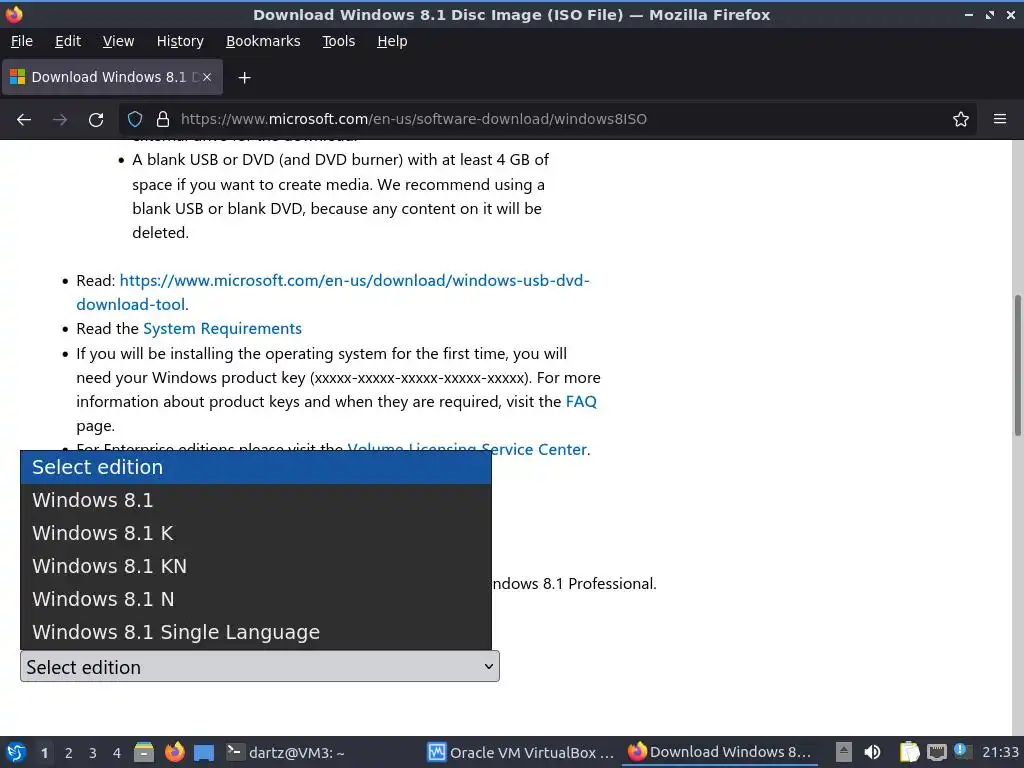Open the LXQt application menu icon

(x=16, y=752)
